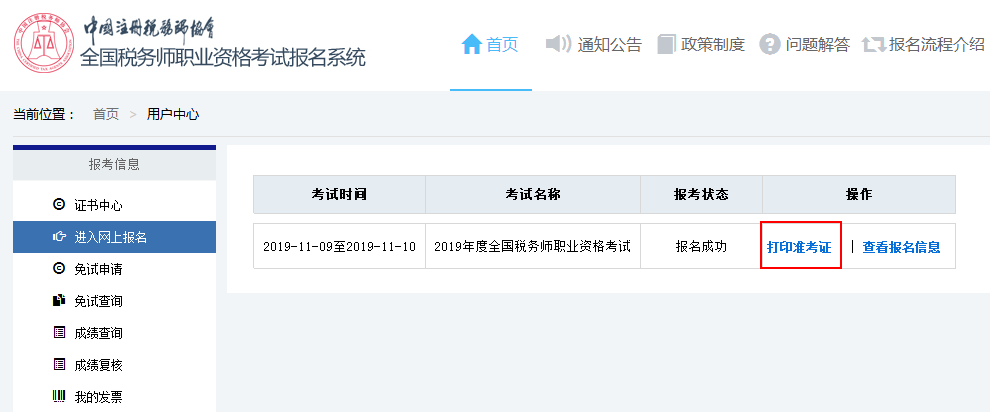The height and width of the screenshot is (412, 990).
Task: Select 成绩复核 in the sidebar
Action: click(114, 365)
